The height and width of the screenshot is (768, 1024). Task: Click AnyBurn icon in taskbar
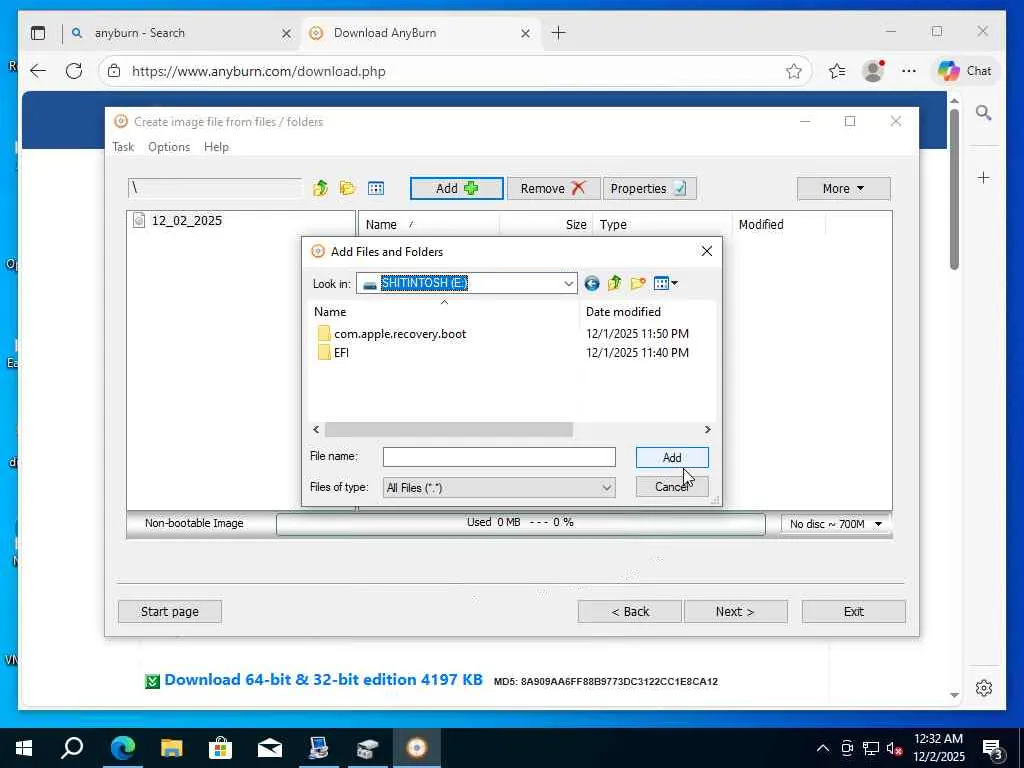pos(417,748)
